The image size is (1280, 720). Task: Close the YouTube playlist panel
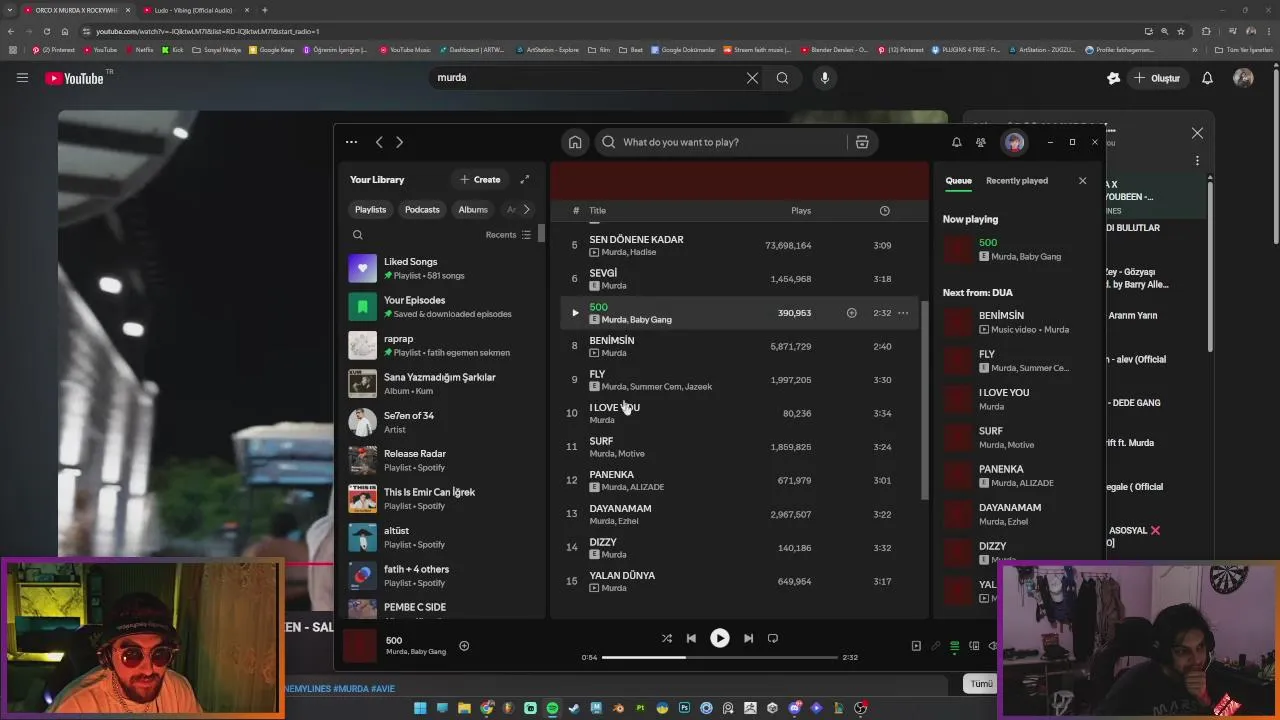pyautogui.click(x=1197, y=133)
